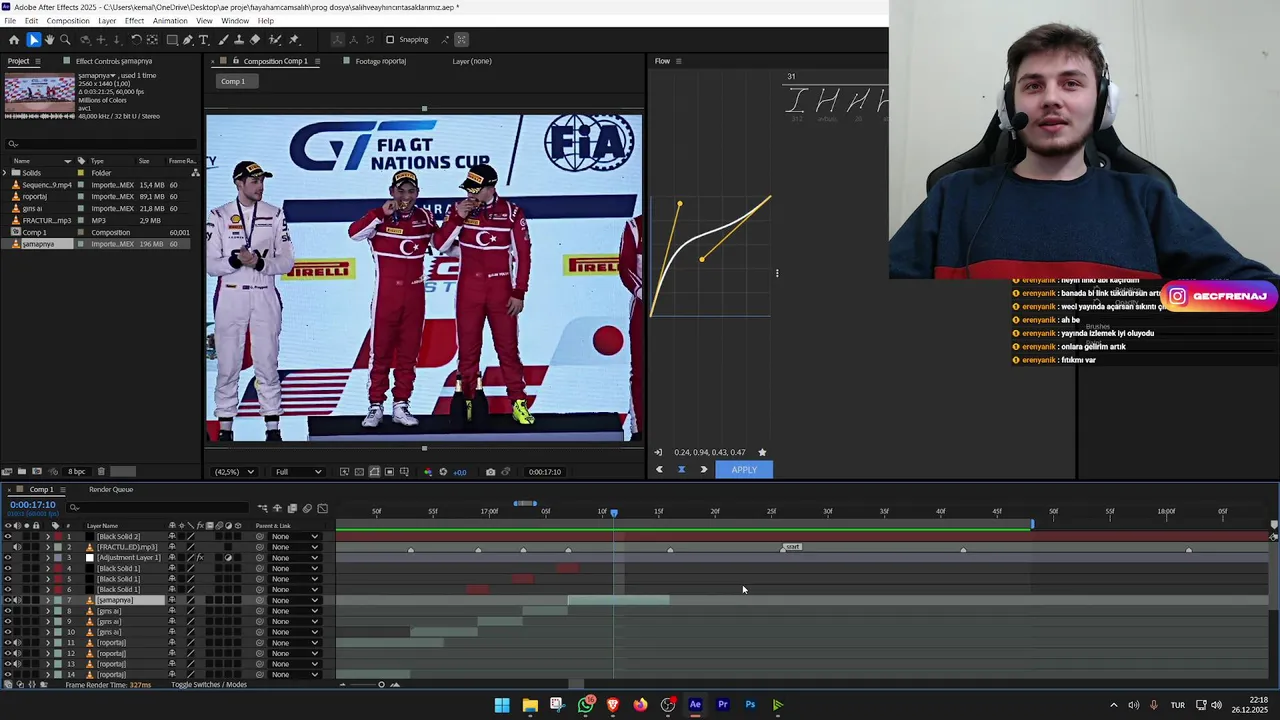Toggle visibility of layer 14 roportaj
The image size is (1280, 720).
point(8,674)
